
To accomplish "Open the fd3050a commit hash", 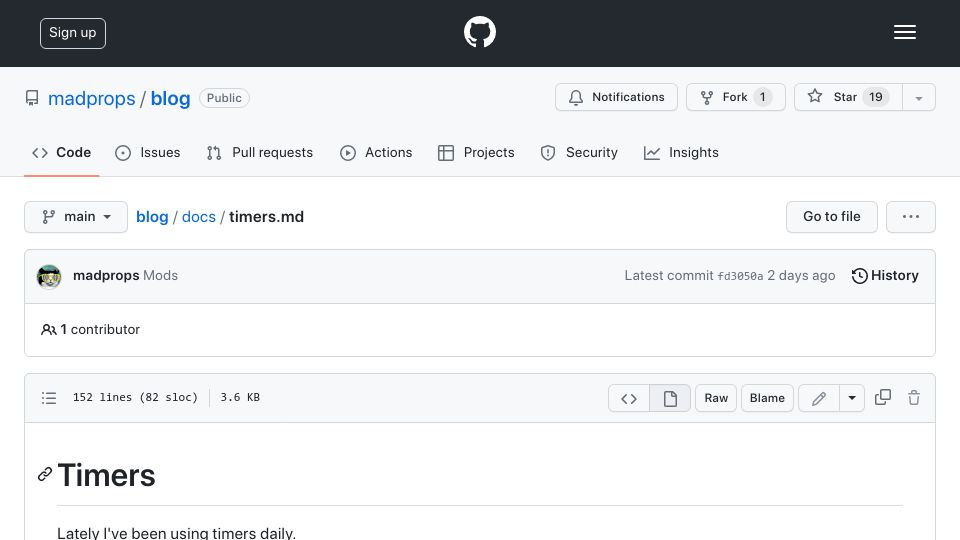I will [740, 276].
